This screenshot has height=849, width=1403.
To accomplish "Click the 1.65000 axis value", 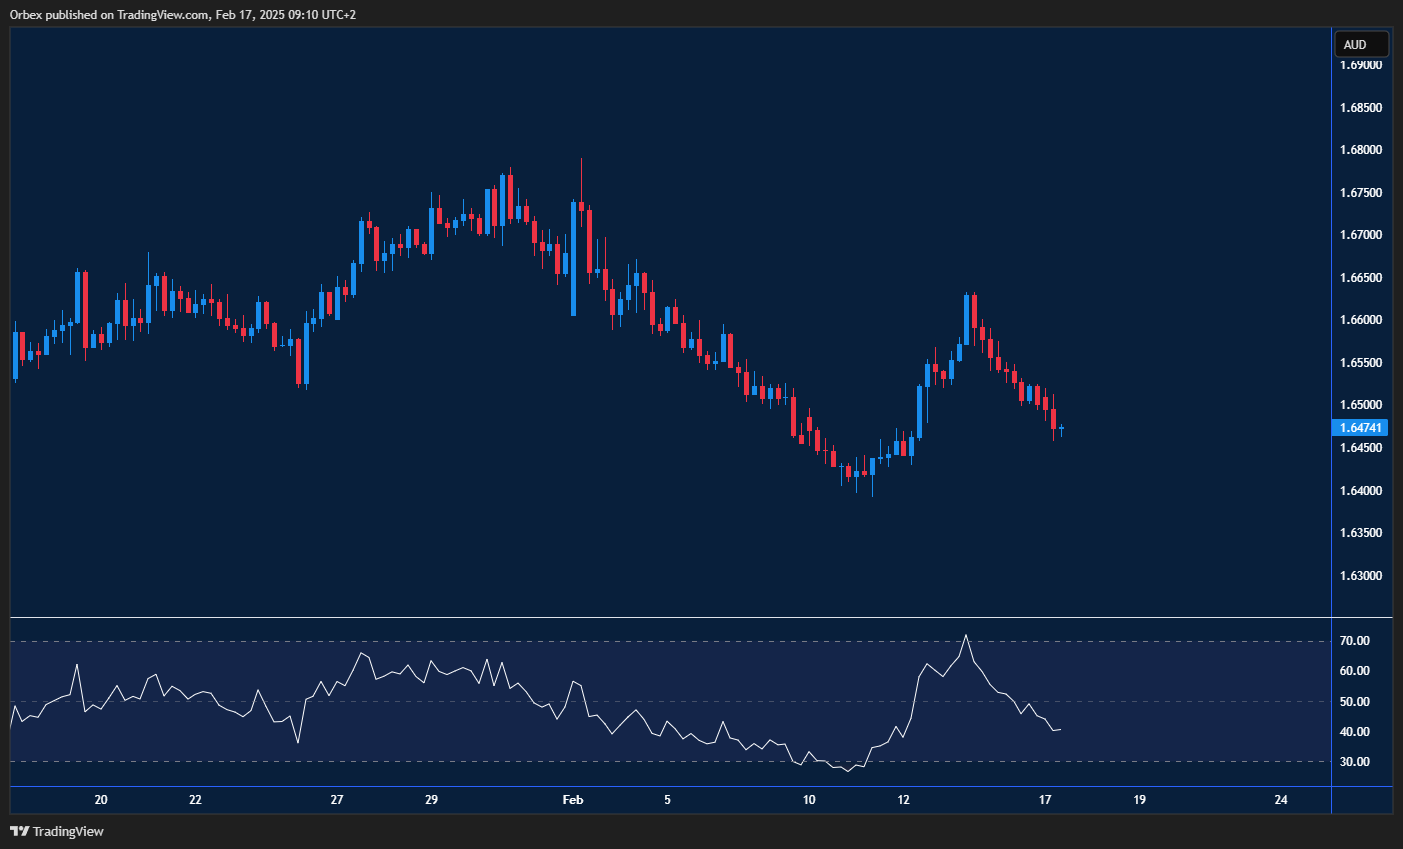I will point(1360,404).
